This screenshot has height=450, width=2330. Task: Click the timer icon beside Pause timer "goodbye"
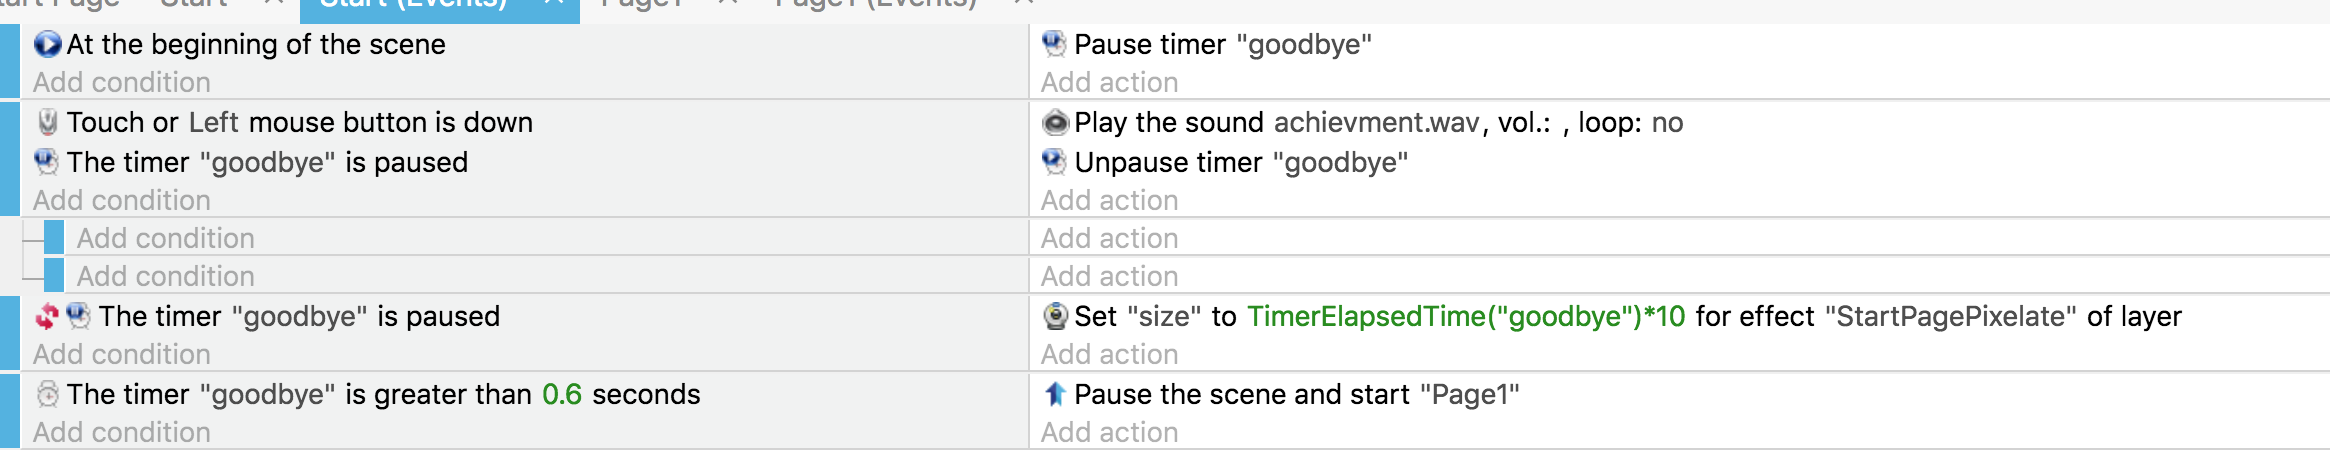coord(1054,44)
